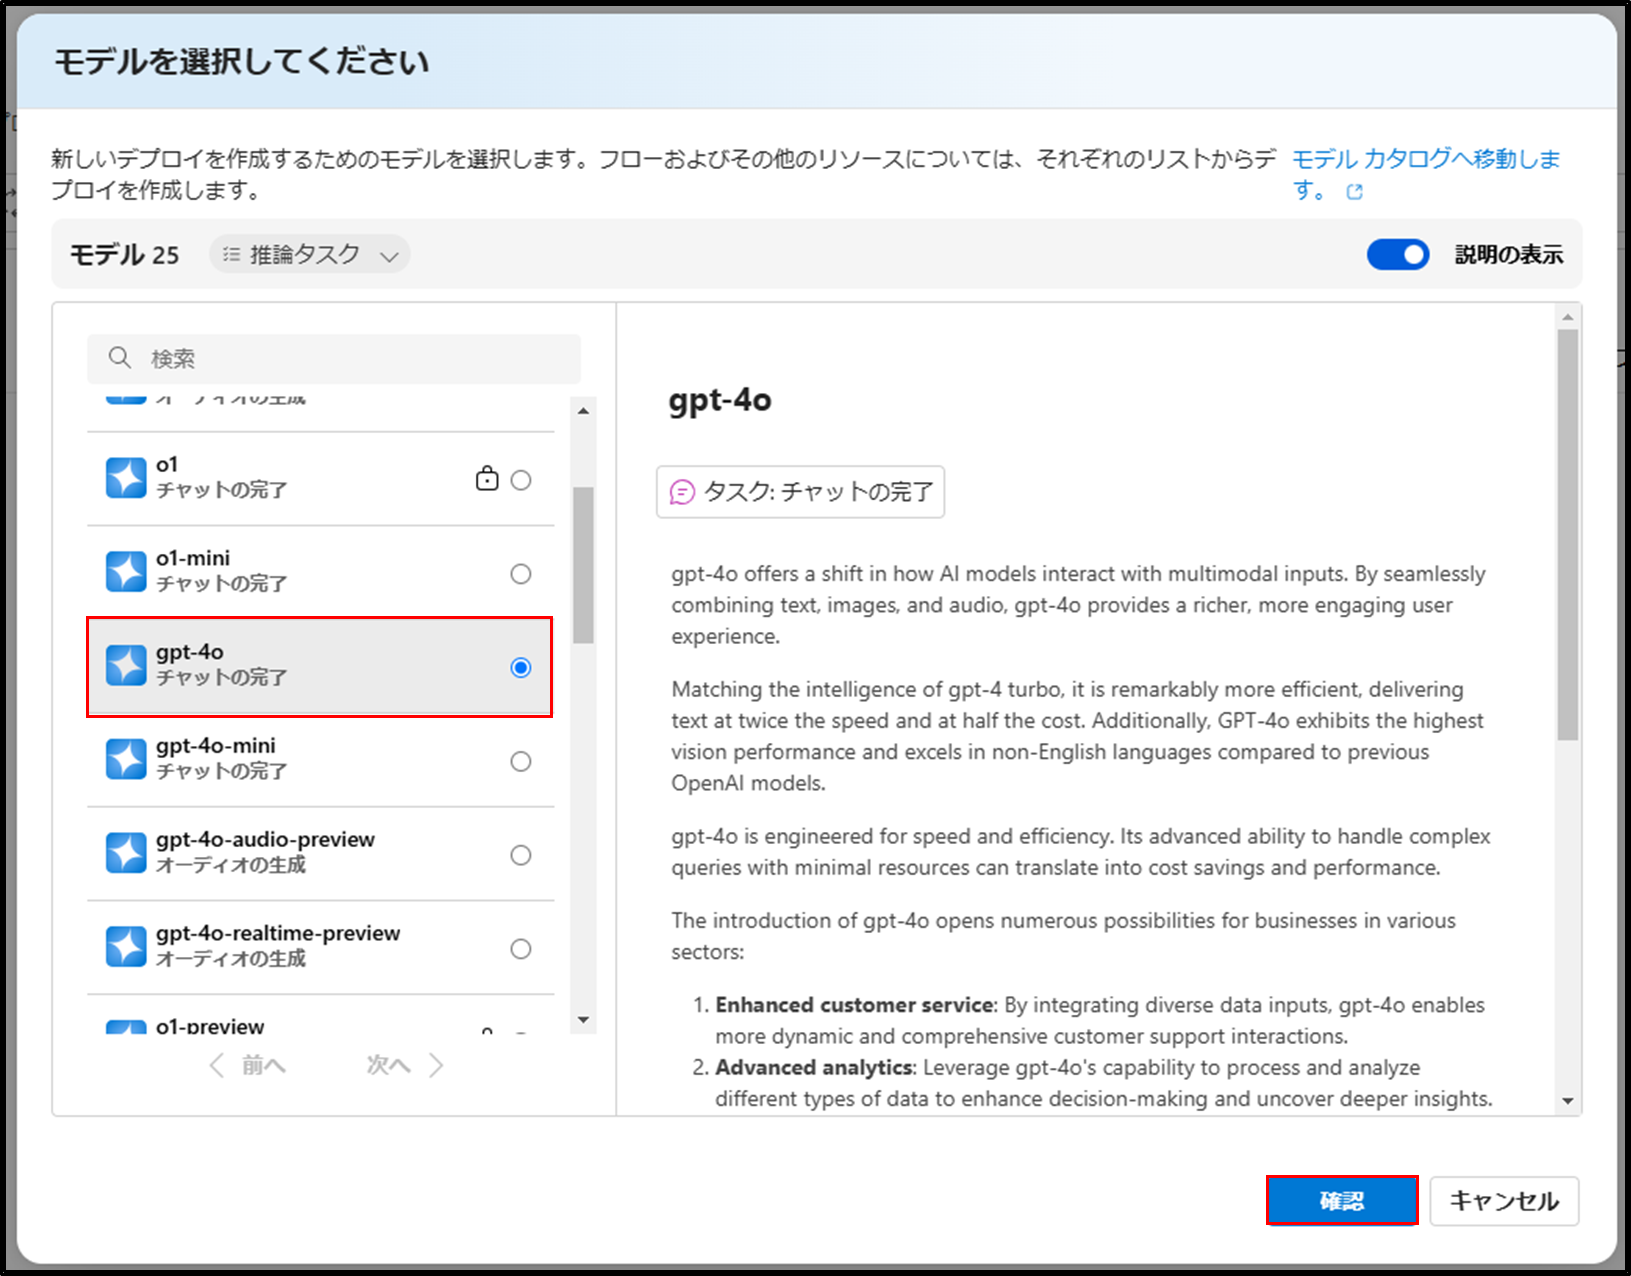Screen dimensions: 1631x1276
Task: Open the 推論タスク filter dropdown
Action: click(310, 255)
